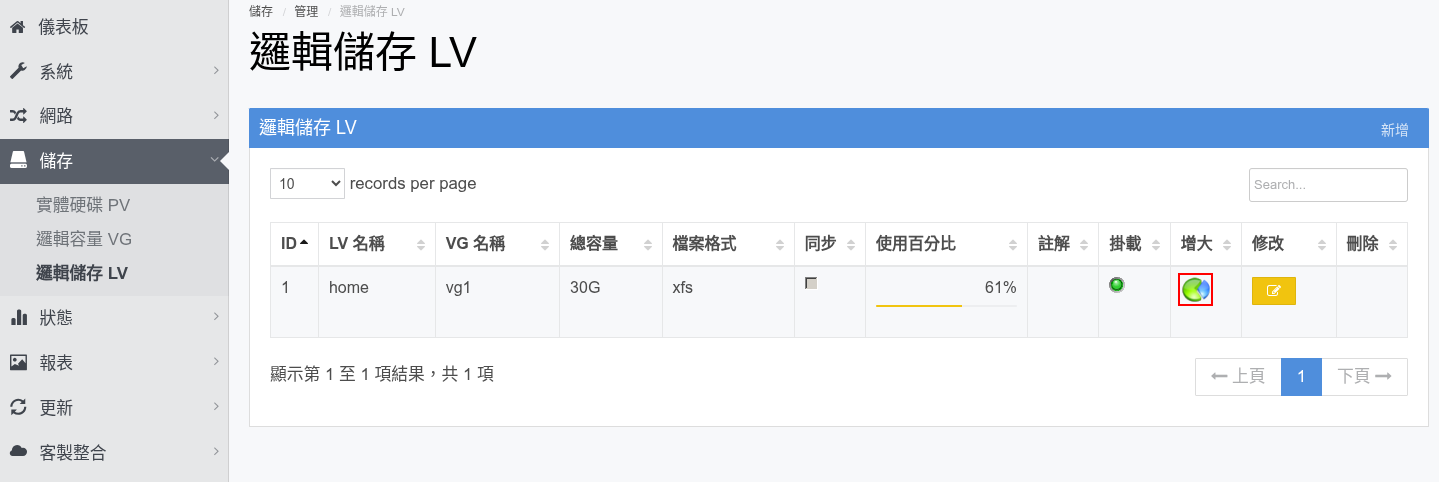The height and width of the screenshot is (482, 1439).
Task: Click the yellow edit button for home
Action: click(1273, 291)
